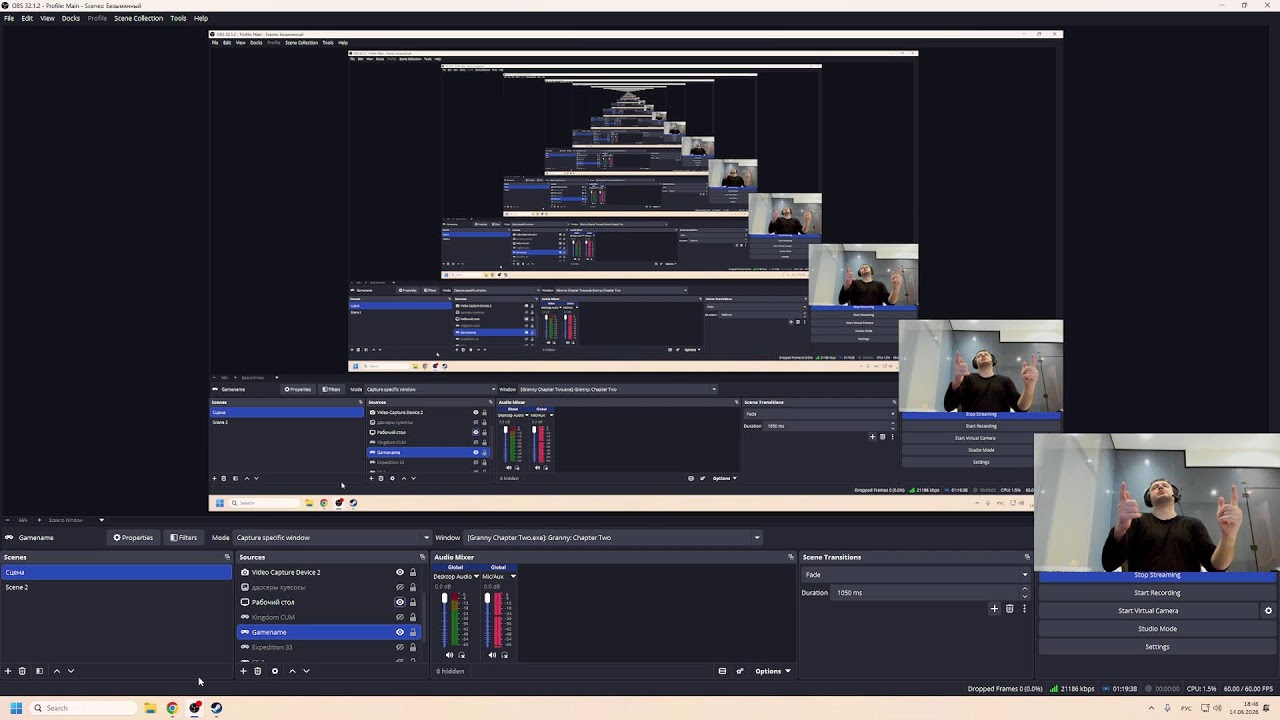The image size is (1280, 720).
Task: Lock the Рабочий стол source
Action: [413, 602]
